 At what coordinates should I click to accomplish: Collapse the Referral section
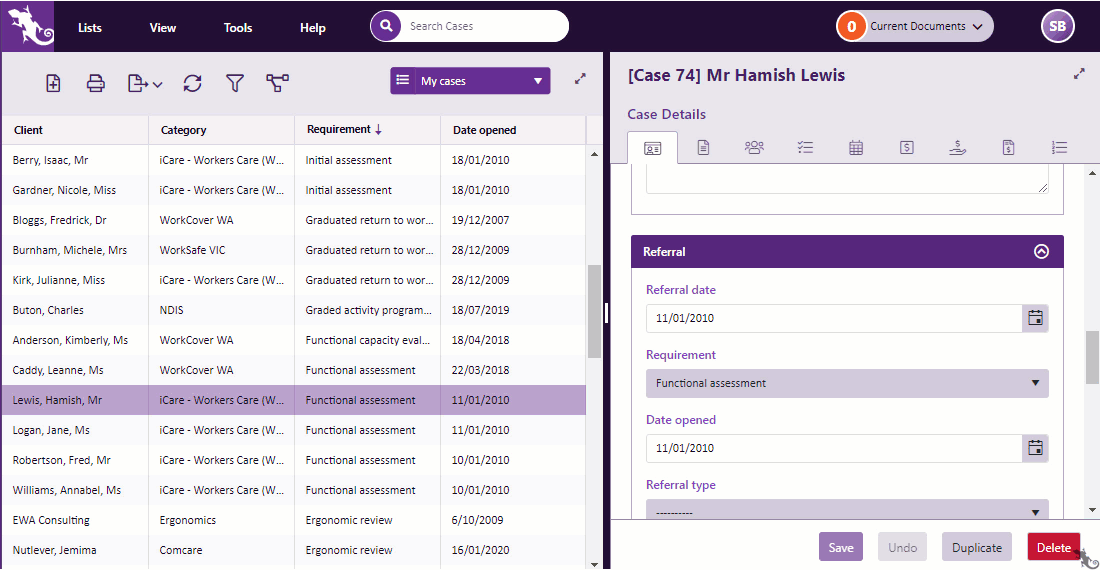point(1041,251)
